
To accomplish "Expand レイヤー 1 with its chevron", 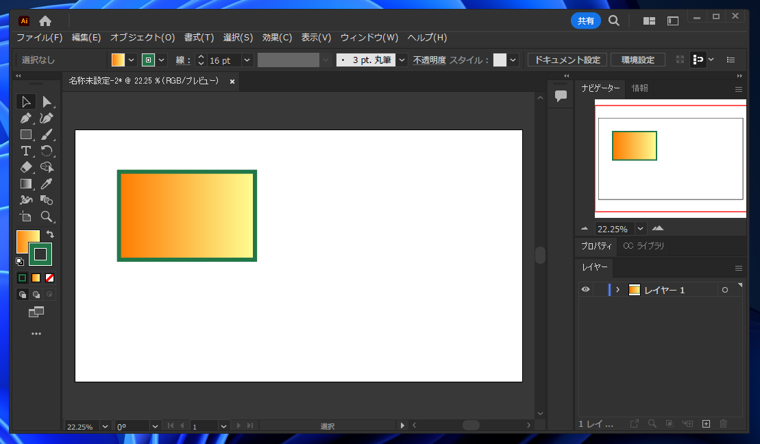I will [x=618, y=290].
